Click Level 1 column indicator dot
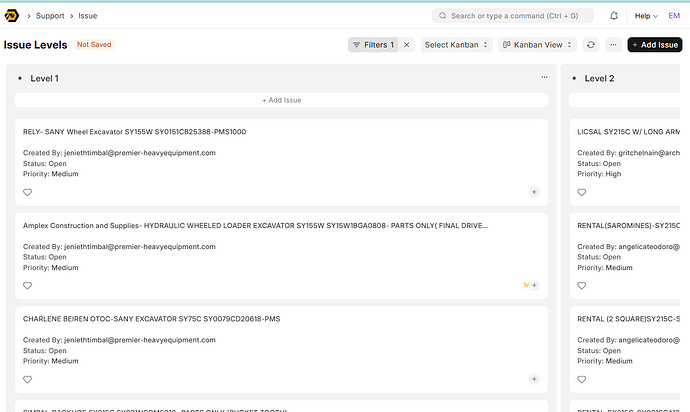Image resolution: width=690 pixels, height=412 pixels. (x=20, y=78)
